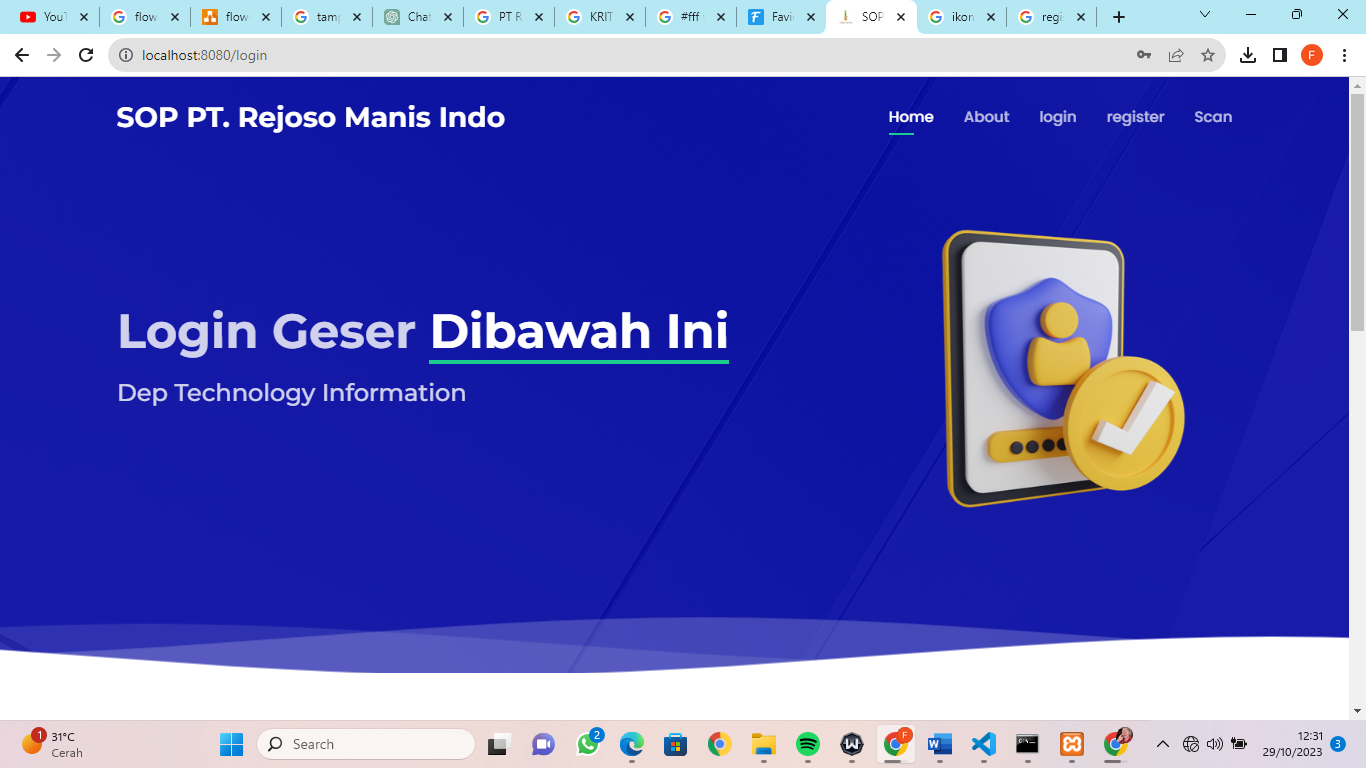Share this page via address bar icon
The height and width of the screenshot is (768, 1366).
[x=1176, y=55]
